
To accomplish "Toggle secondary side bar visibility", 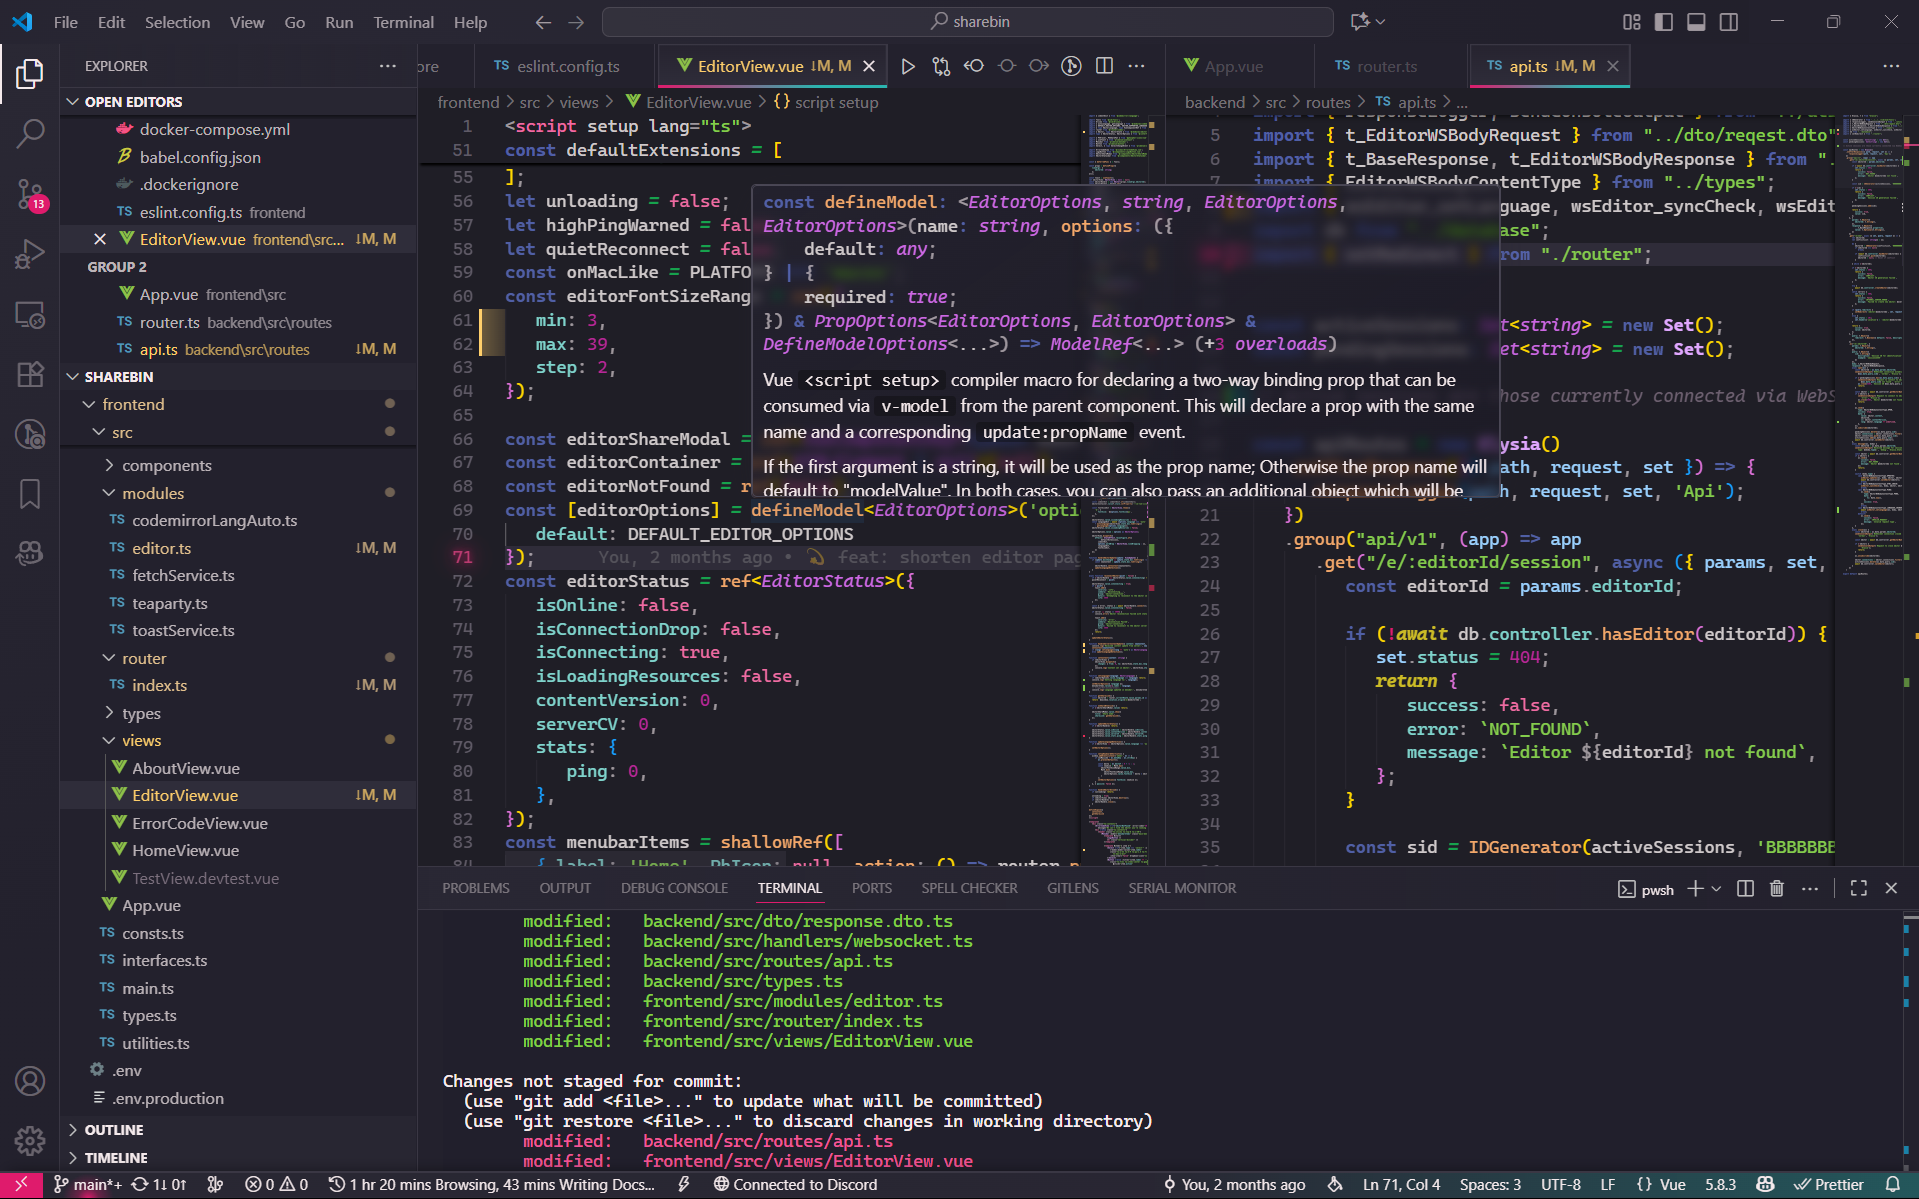I will point(1729,22).
